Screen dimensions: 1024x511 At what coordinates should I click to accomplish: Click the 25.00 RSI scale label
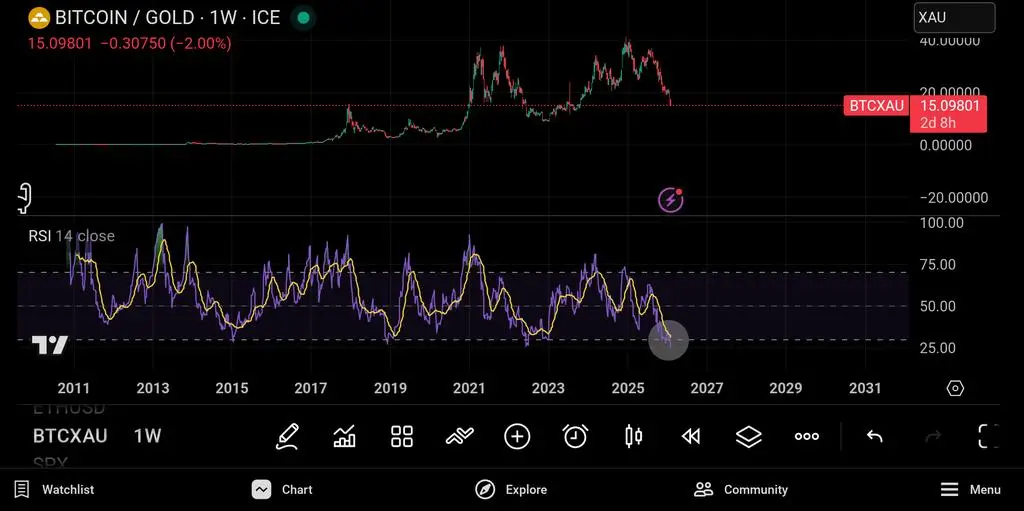(x=937, y=348)
